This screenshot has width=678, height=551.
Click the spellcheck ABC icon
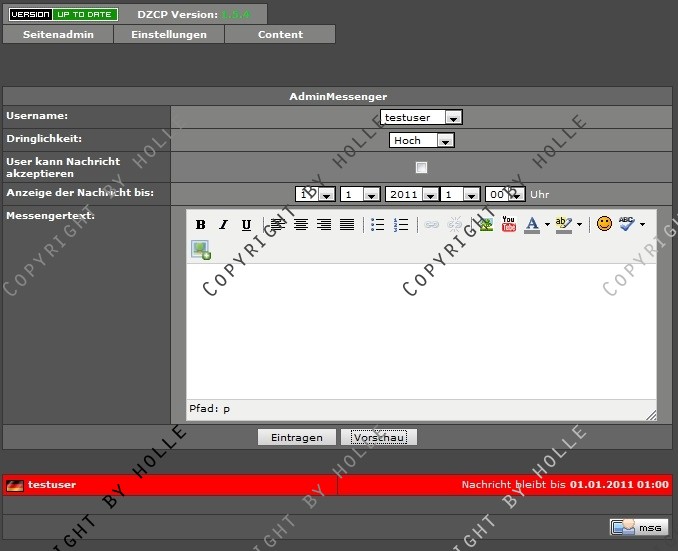(x=627, y=224)
